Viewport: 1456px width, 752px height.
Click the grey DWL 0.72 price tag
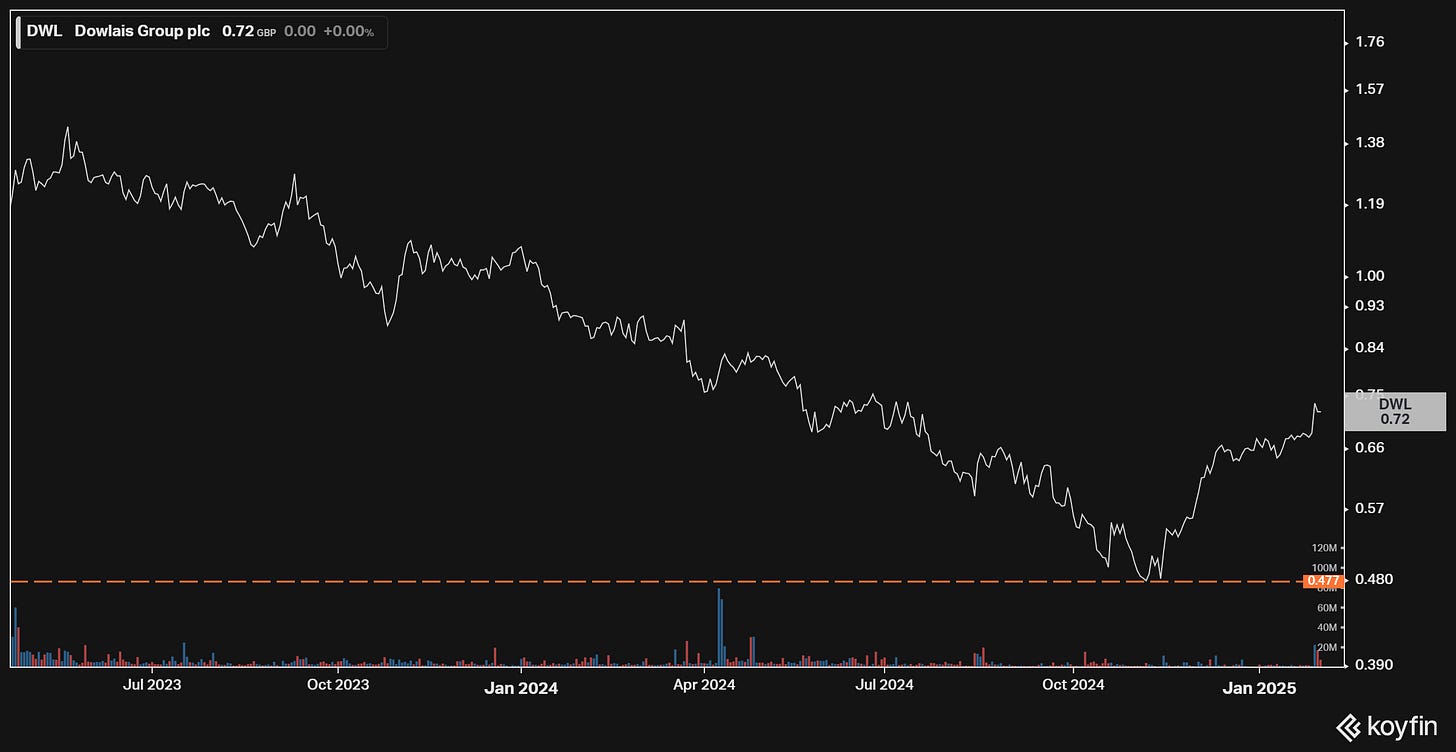pyautogui.click(x=1395, y=412)
